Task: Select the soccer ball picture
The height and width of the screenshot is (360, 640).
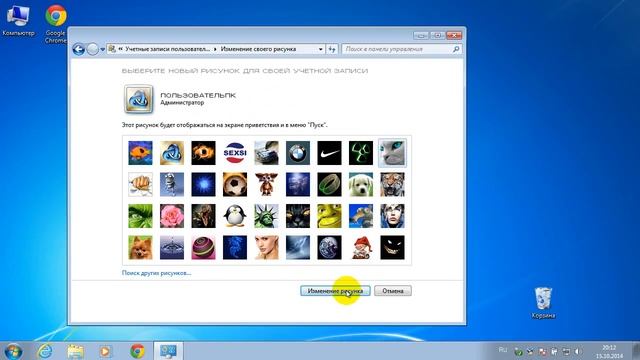Action: point(235,184)
